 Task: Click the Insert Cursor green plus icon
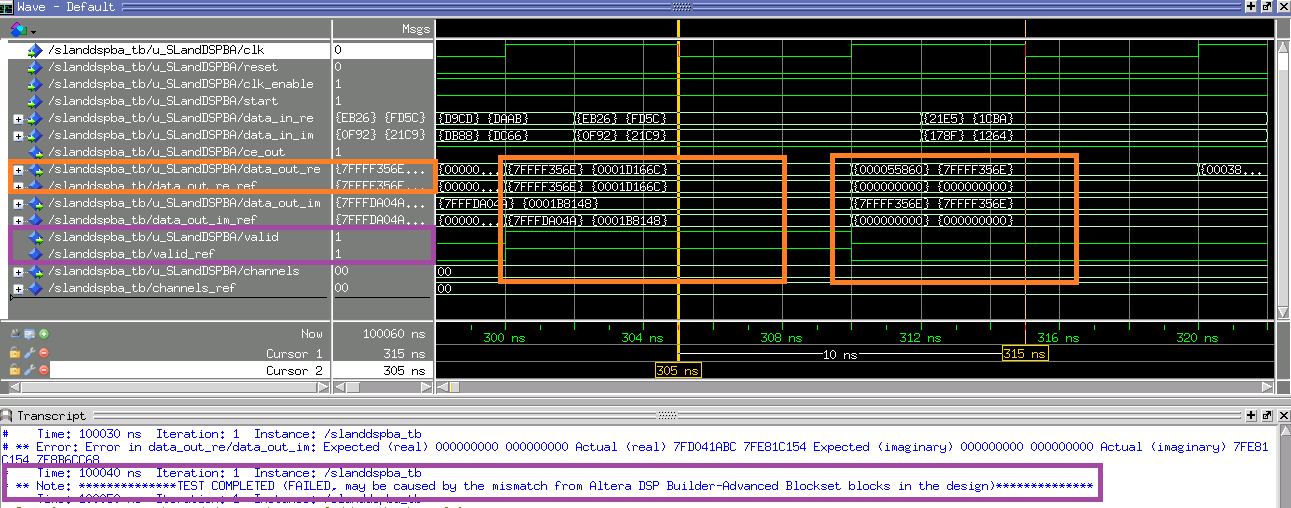pos(44,333)
